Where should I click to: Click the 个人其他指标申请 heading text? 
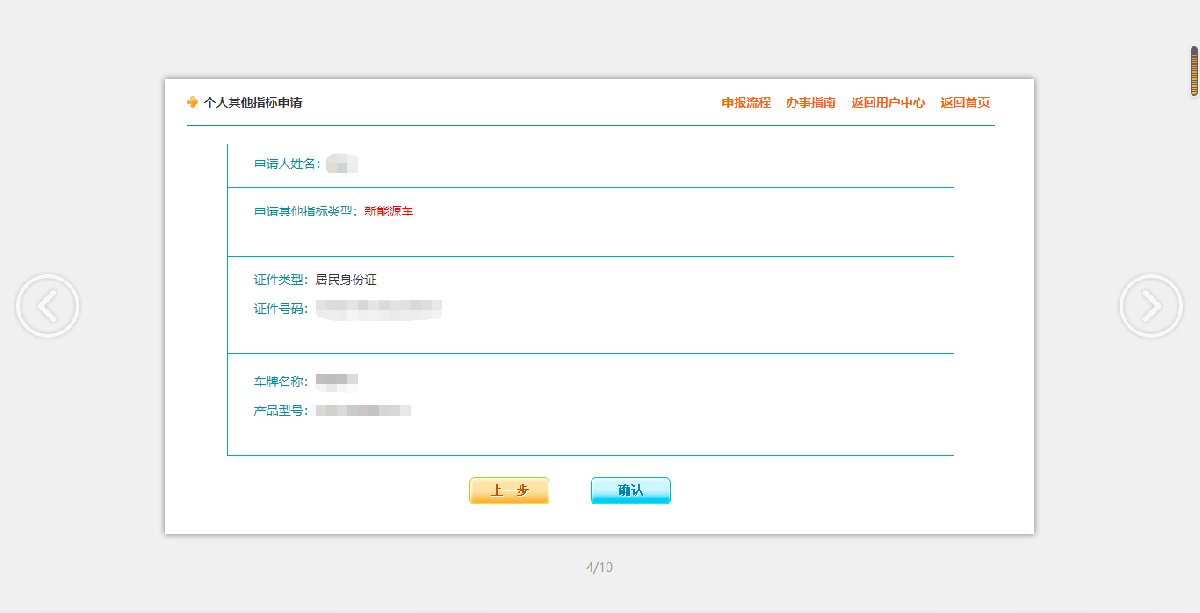pos(253,103)
